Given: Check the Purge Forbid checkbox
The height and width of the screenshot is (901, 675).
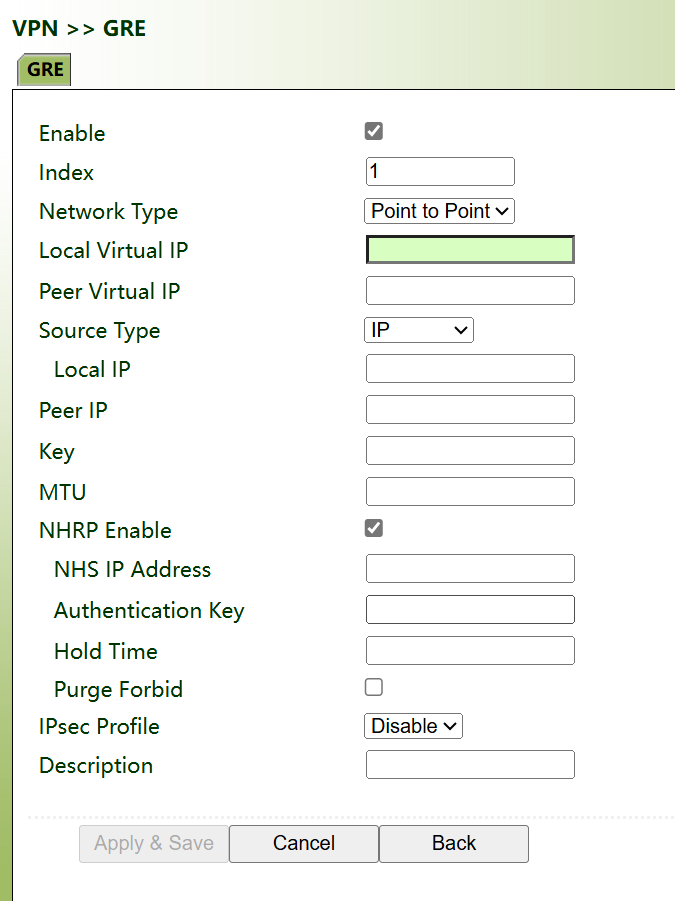Looking at the screenshot, I should point(374,687).
